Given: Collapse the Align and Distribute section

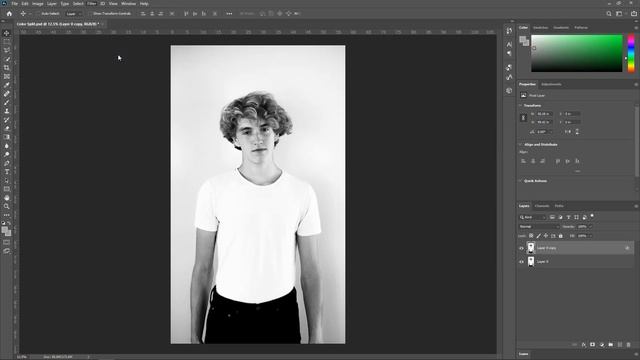Looking at the screenshot, I should (520, 144).
